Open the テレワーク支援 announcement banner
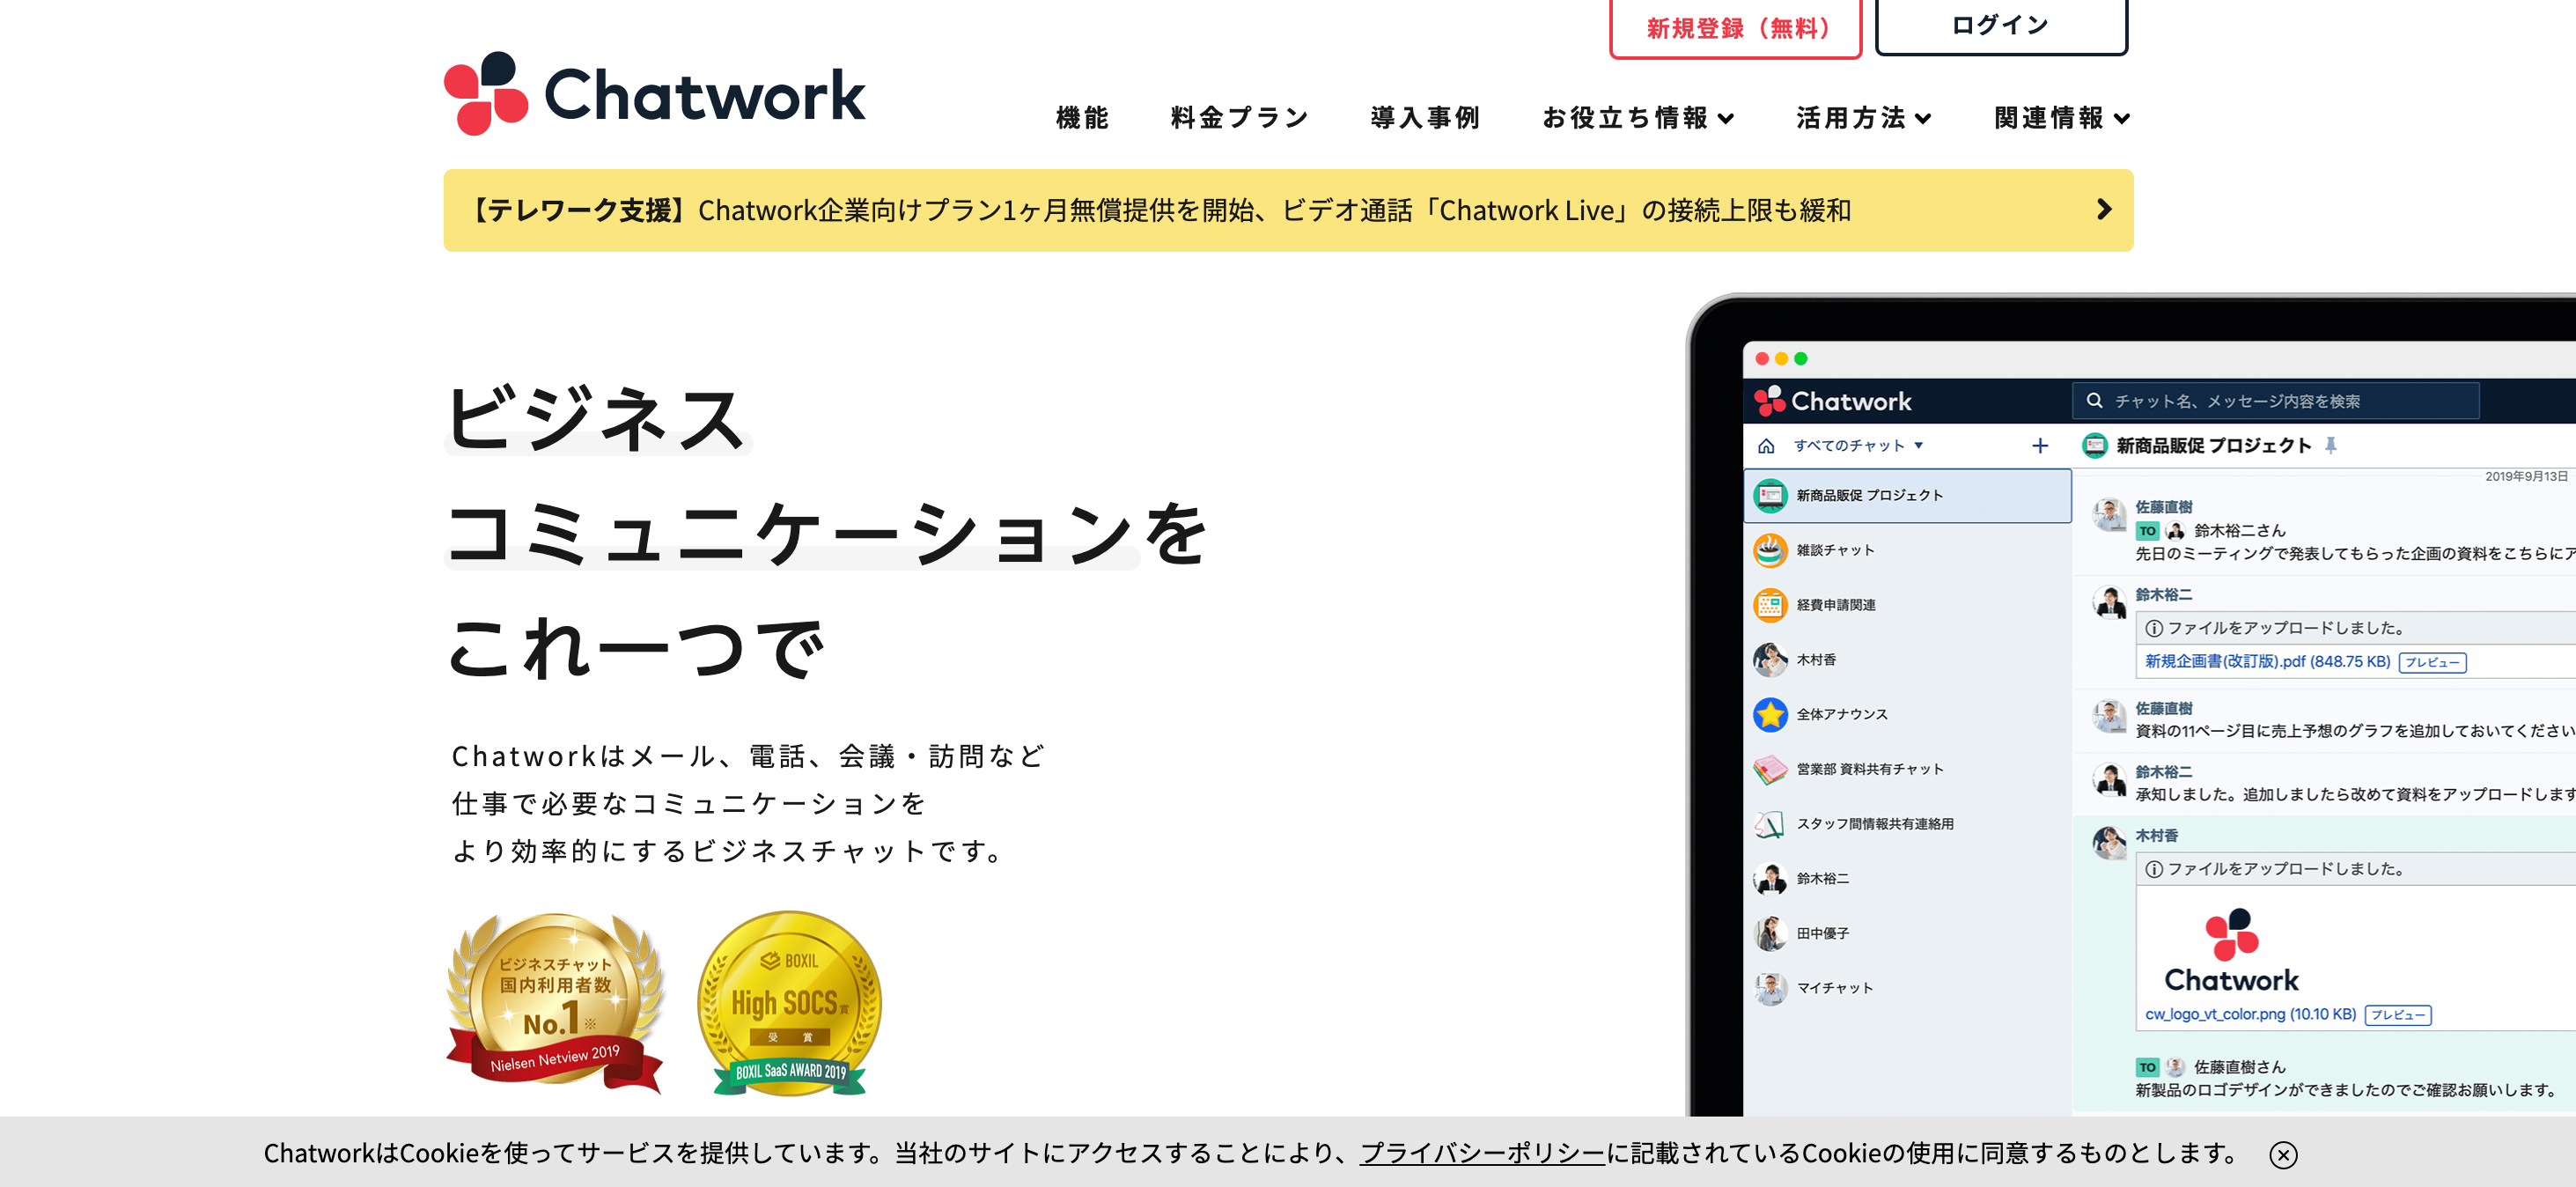The image size is (2576, 1187). [1288, 210]
